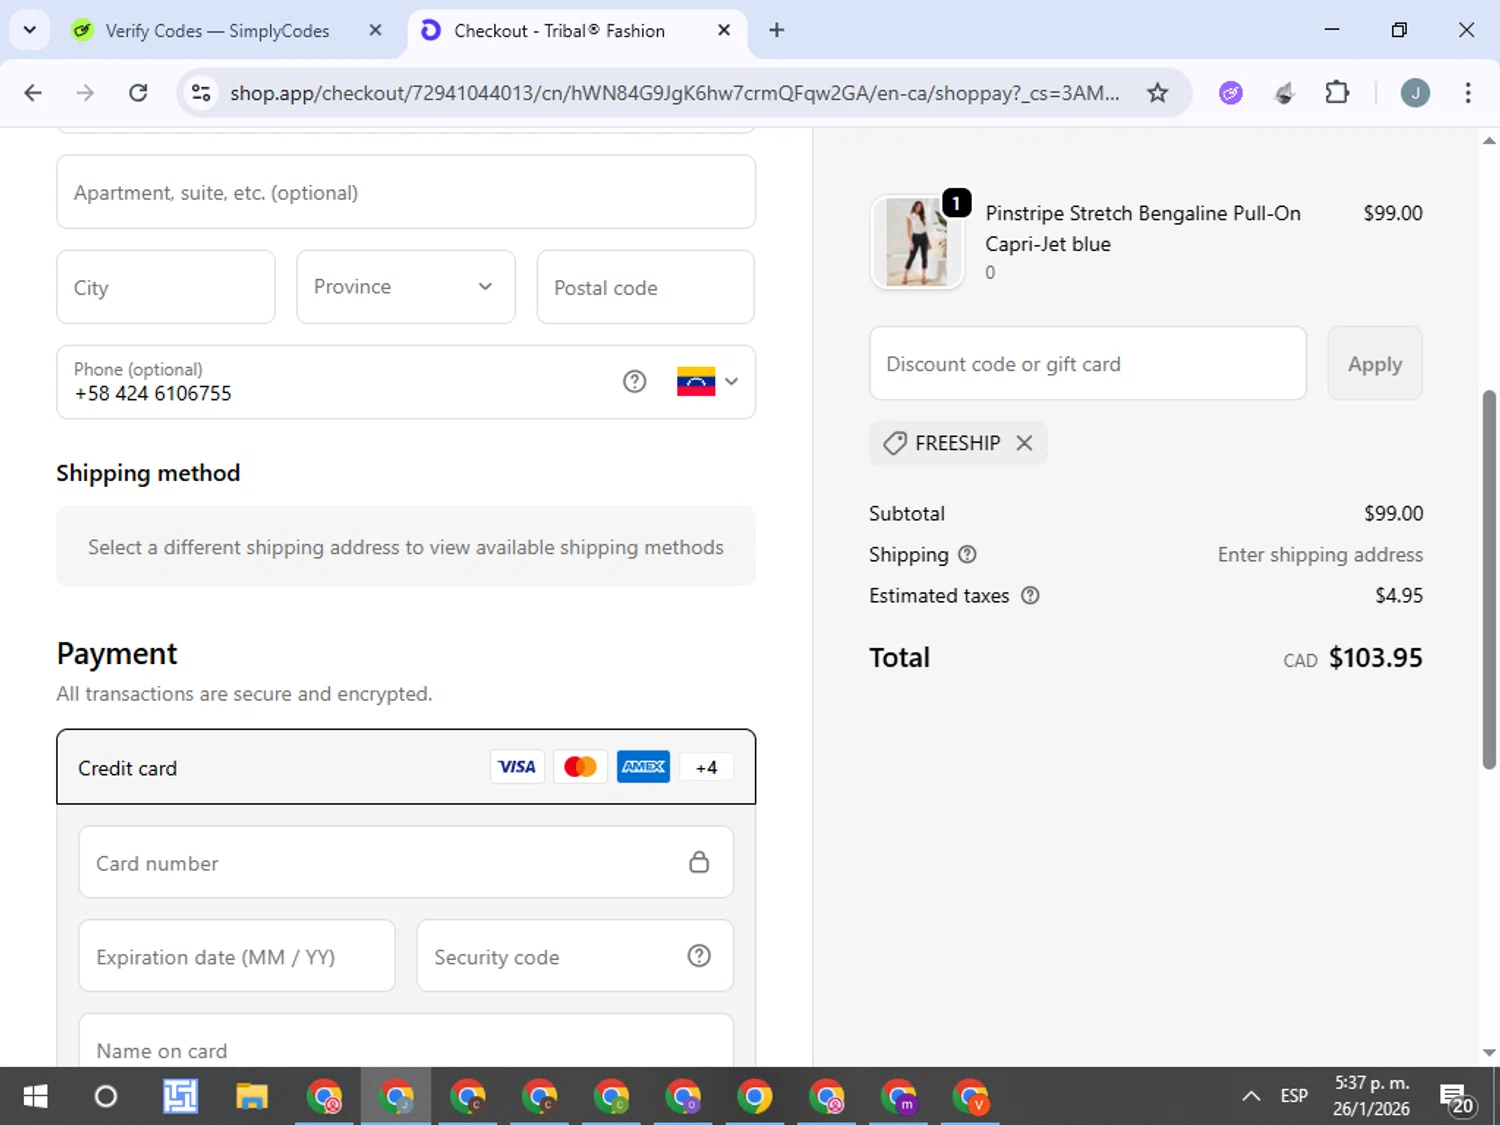
Task: Click the Apply discount button
Action: pos(1375,363)
